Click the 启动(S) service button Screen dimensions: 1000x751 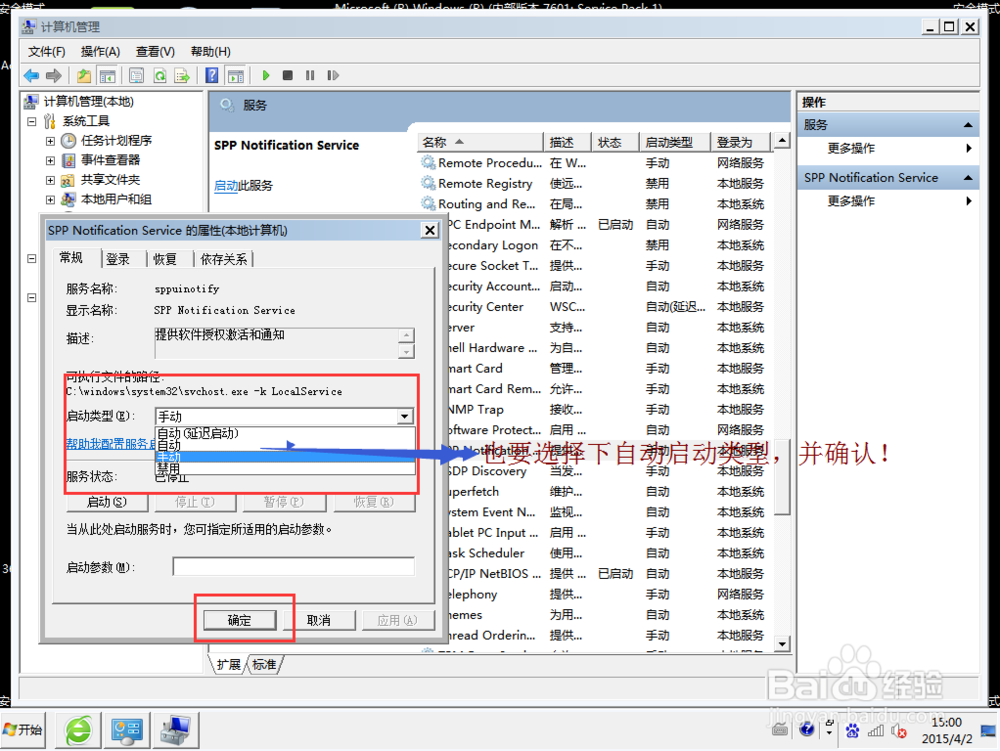click(x=107, y=502)
